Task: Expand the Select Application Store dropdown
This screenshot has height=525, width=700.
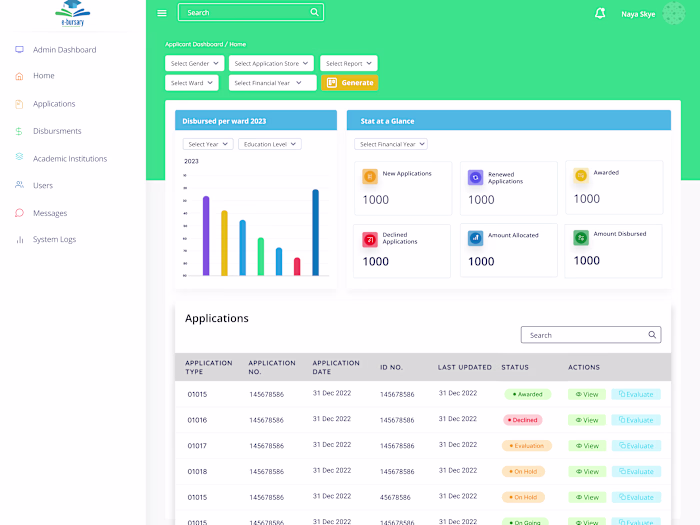Action: (x=271, y=63)
